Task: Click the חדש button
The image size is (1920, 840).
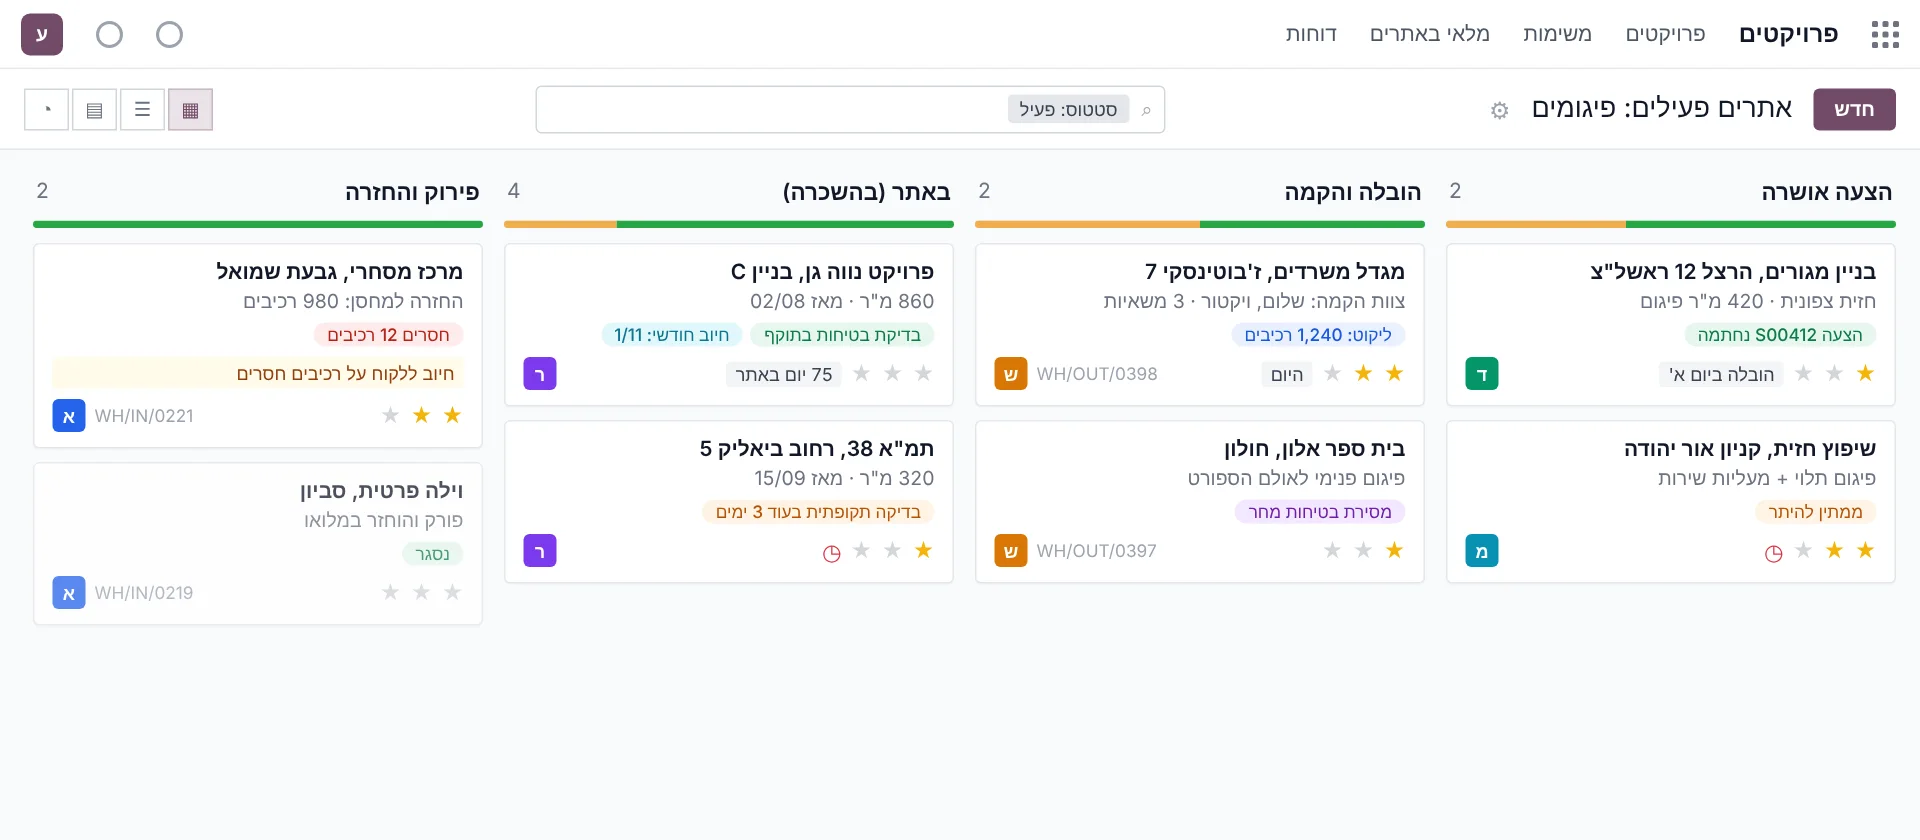Action: [x=1854, y=109]
